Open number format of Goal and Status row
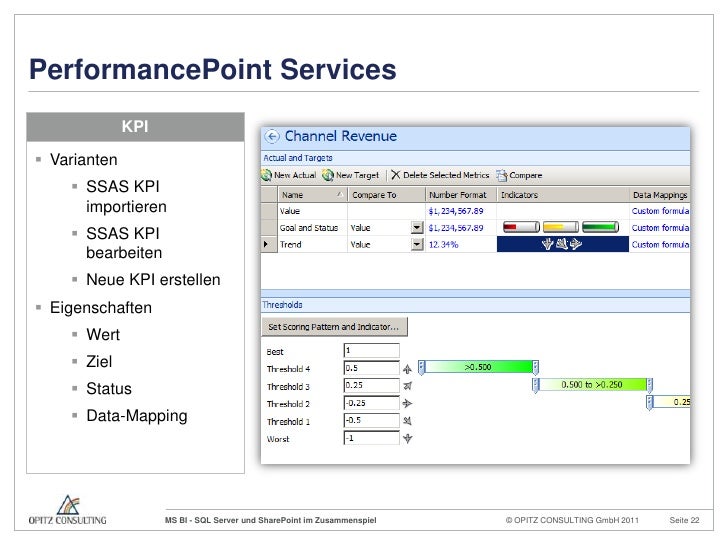This screenshot has width=728, height=546. pyautogui.click(x=456, y=228)
